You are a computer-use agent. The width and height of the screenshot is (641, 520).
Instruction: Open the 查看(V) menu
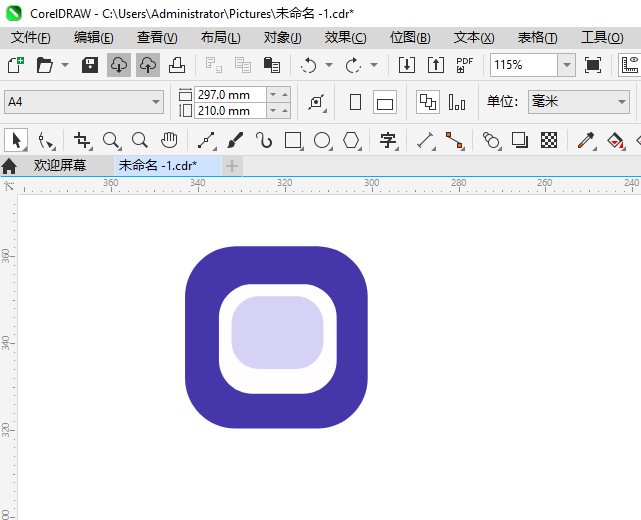(x=157, y=38)
